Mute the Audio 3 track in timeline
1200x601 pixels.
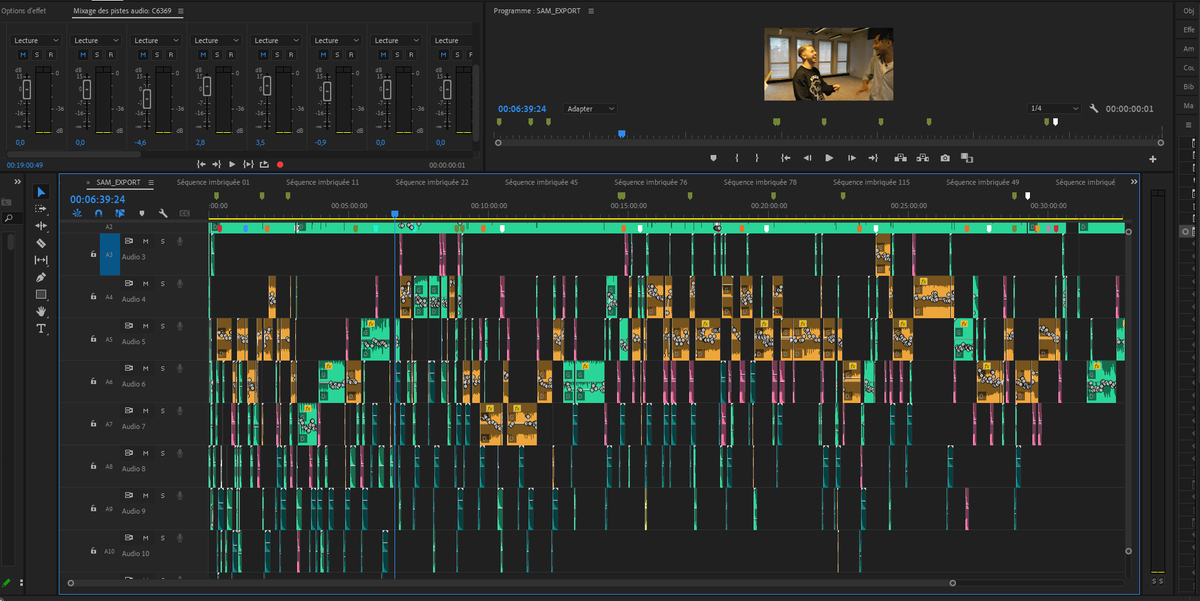tap(145, 241)
